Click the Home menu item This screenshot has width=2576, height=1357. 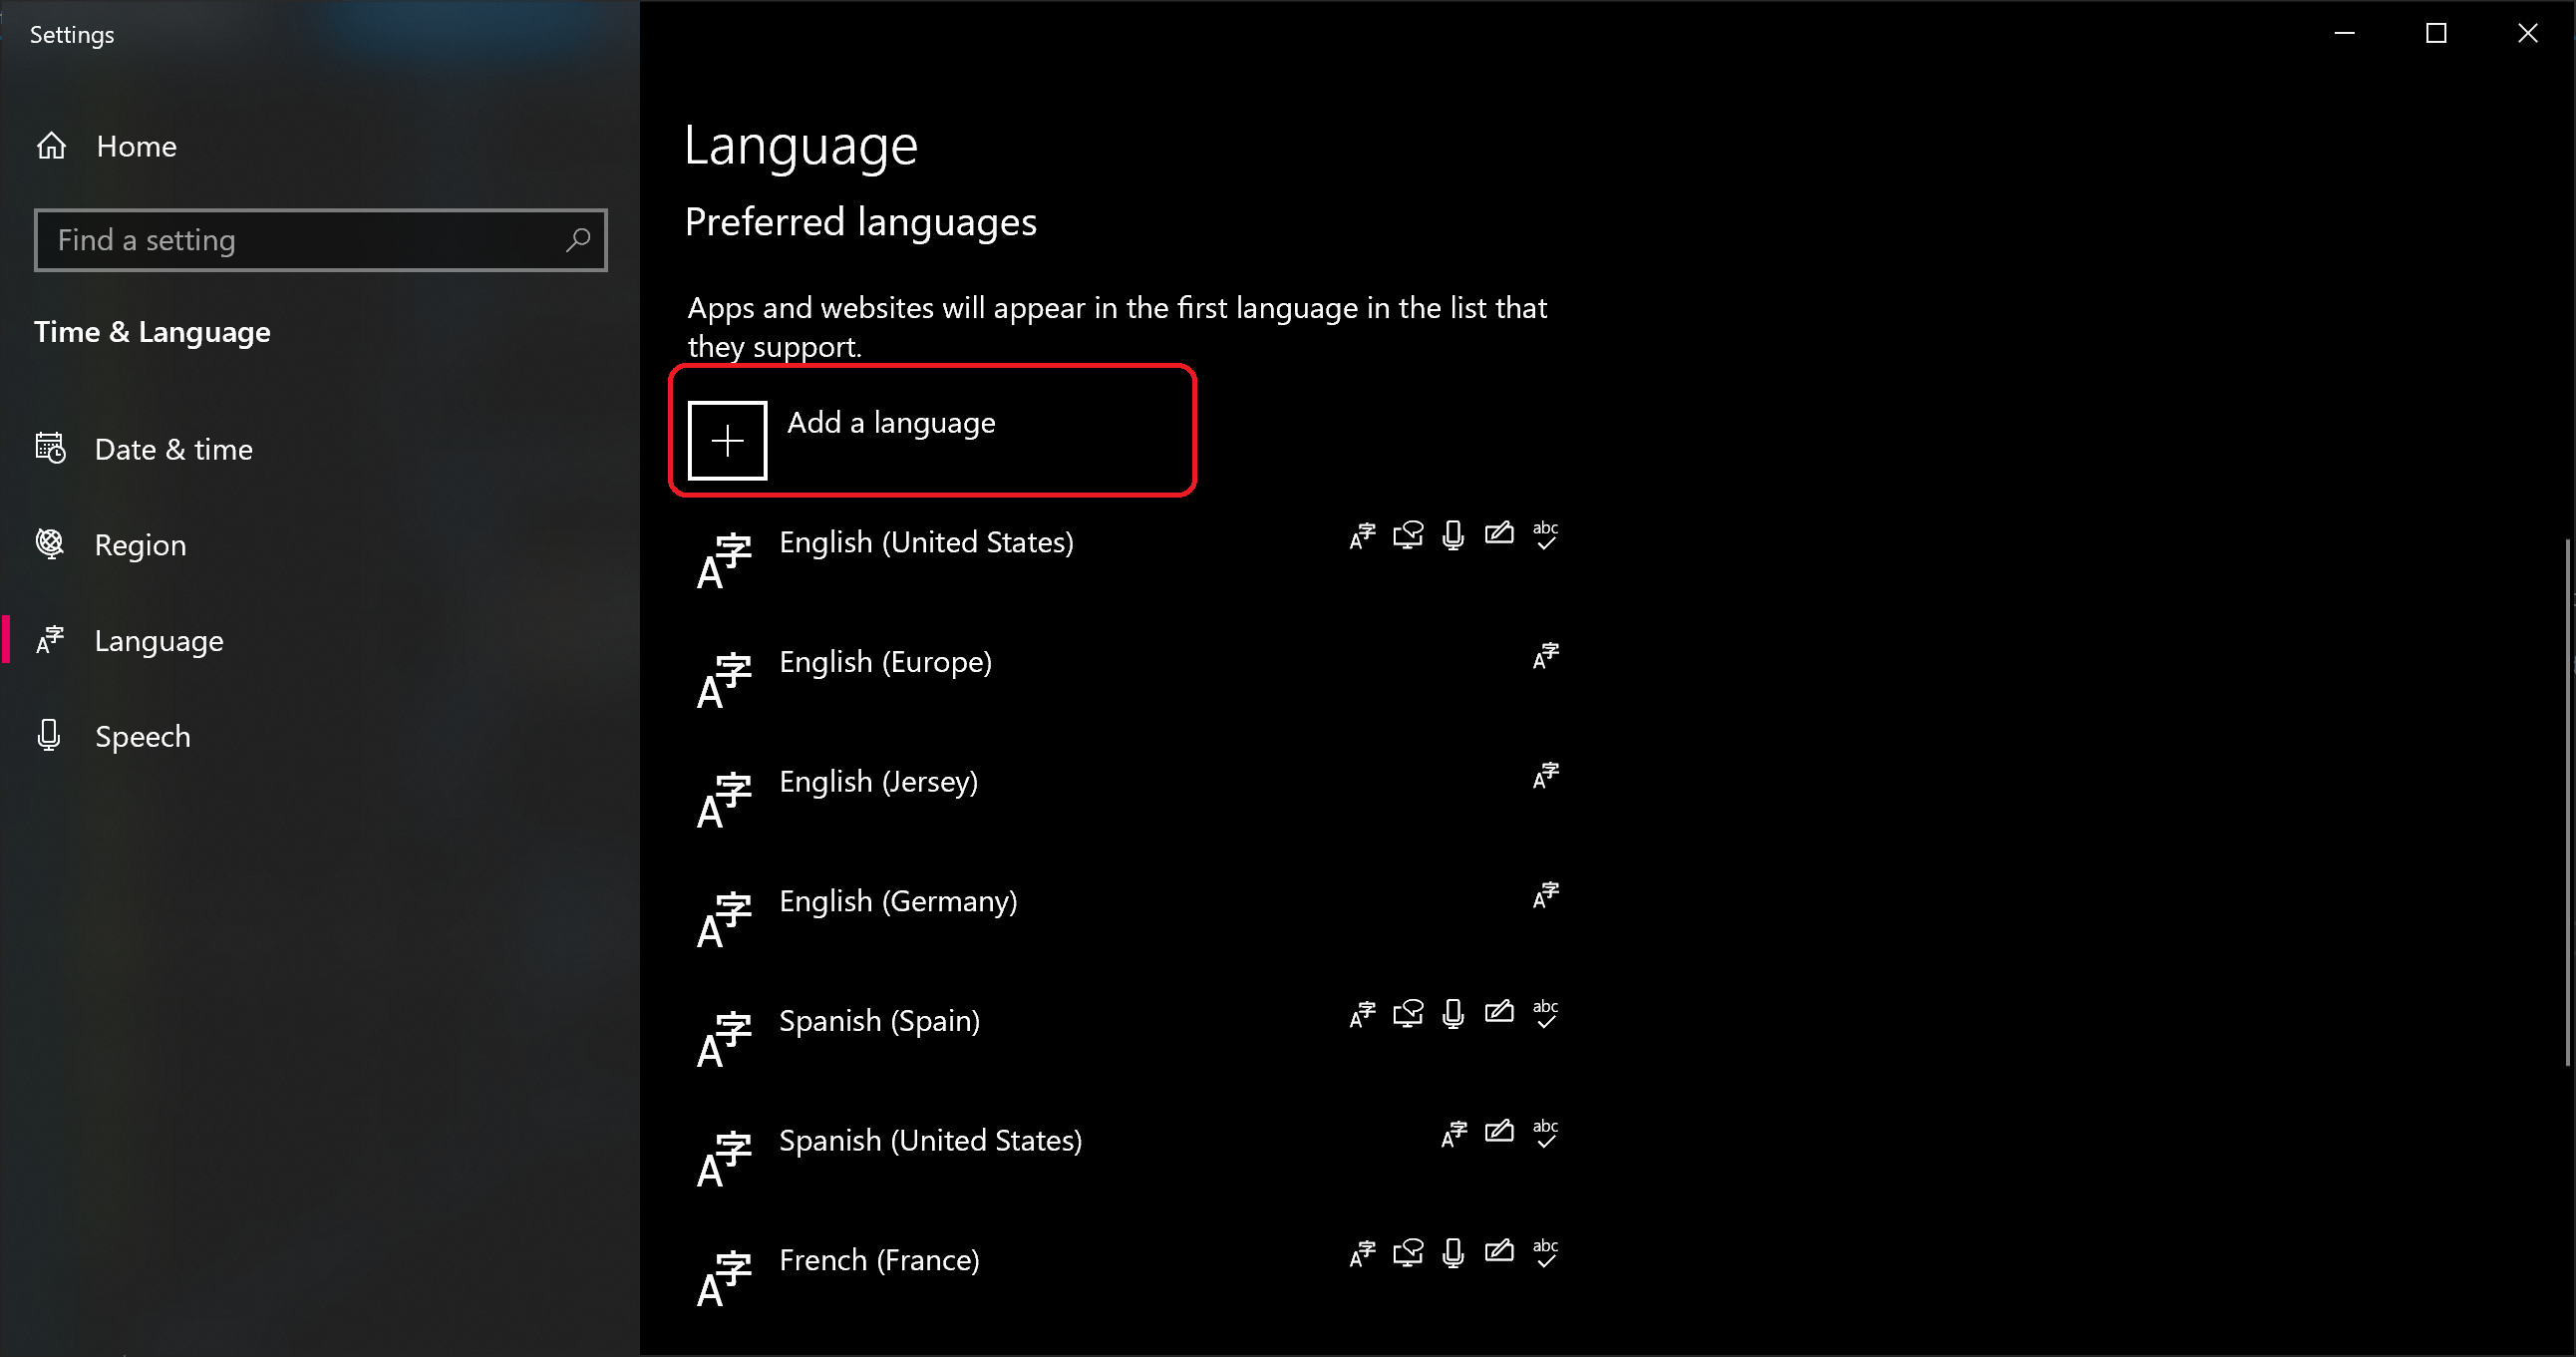click(137, 147)
